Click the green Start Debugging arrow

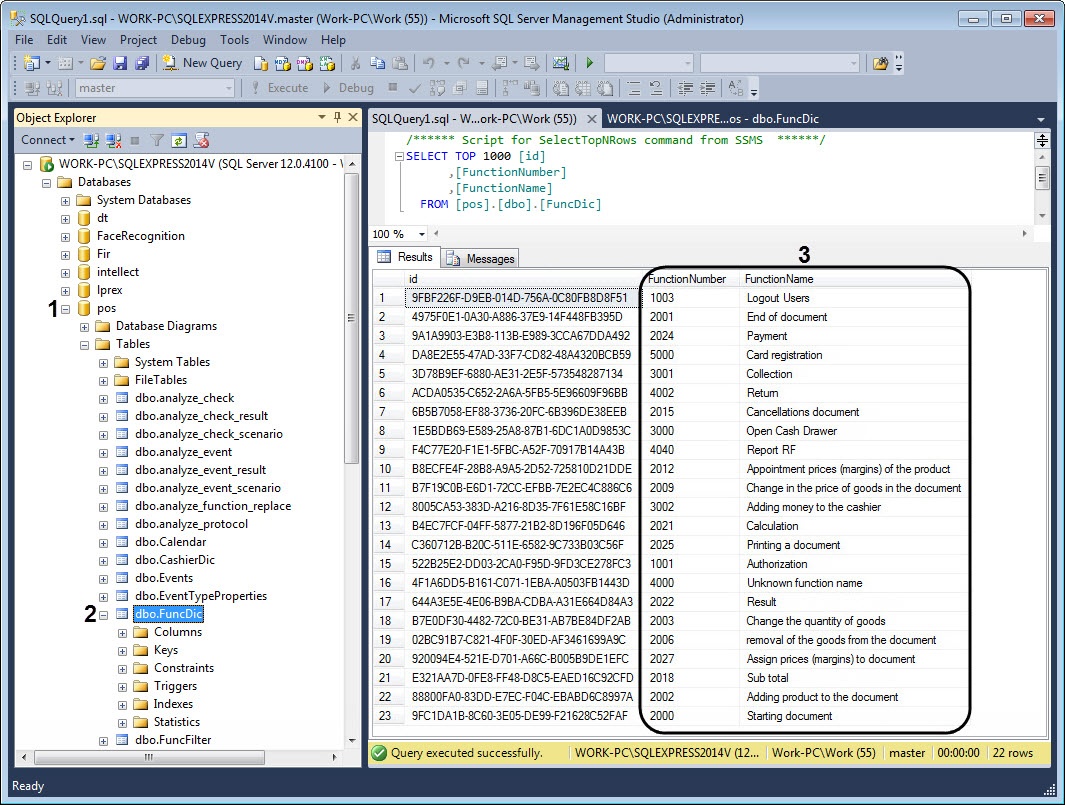point(590,63)
